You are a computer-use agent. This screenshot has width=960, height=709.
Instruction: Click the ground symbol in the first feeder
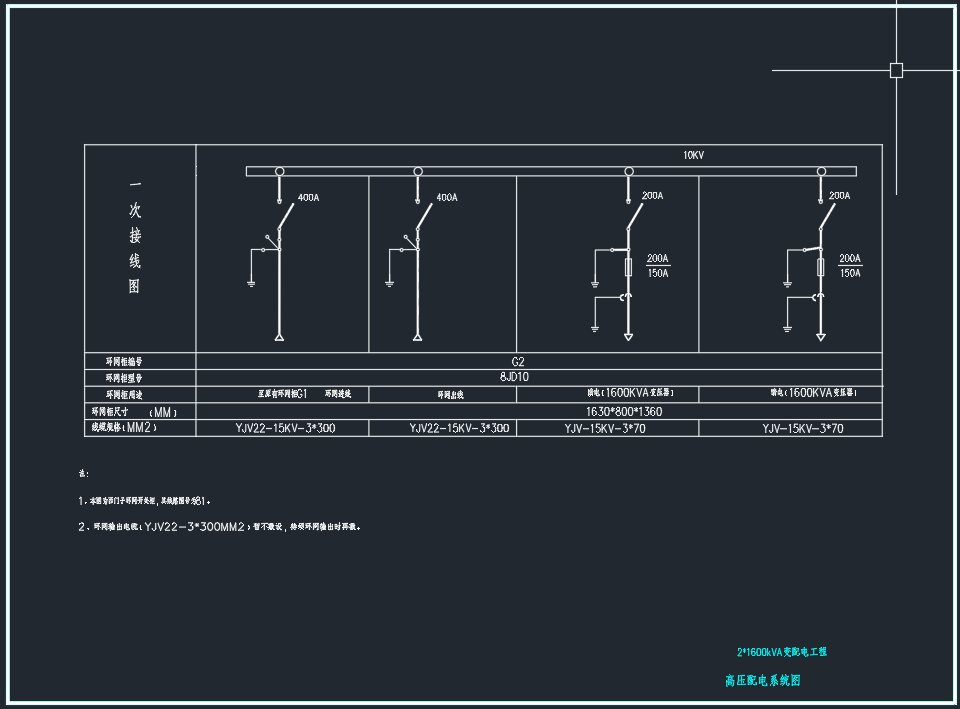point(251,284)
